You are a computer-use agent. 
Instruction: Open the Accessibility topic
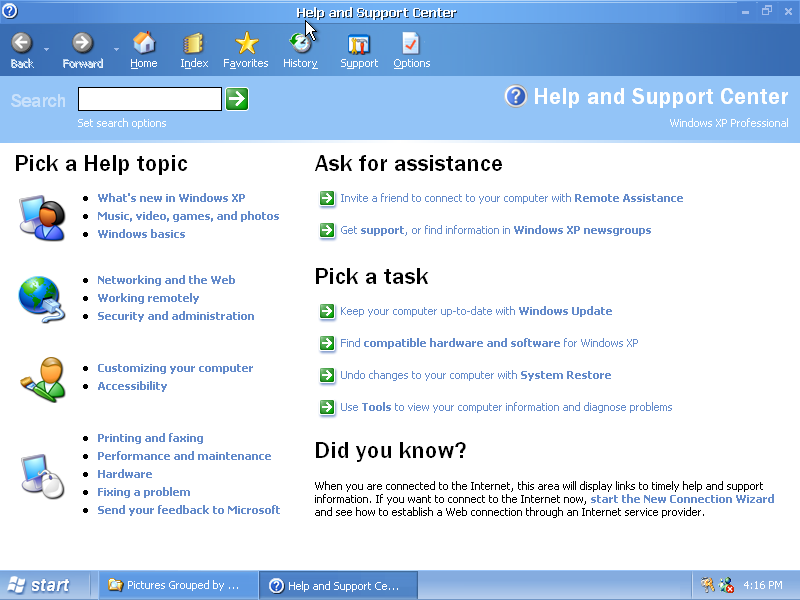pos(132,386)
